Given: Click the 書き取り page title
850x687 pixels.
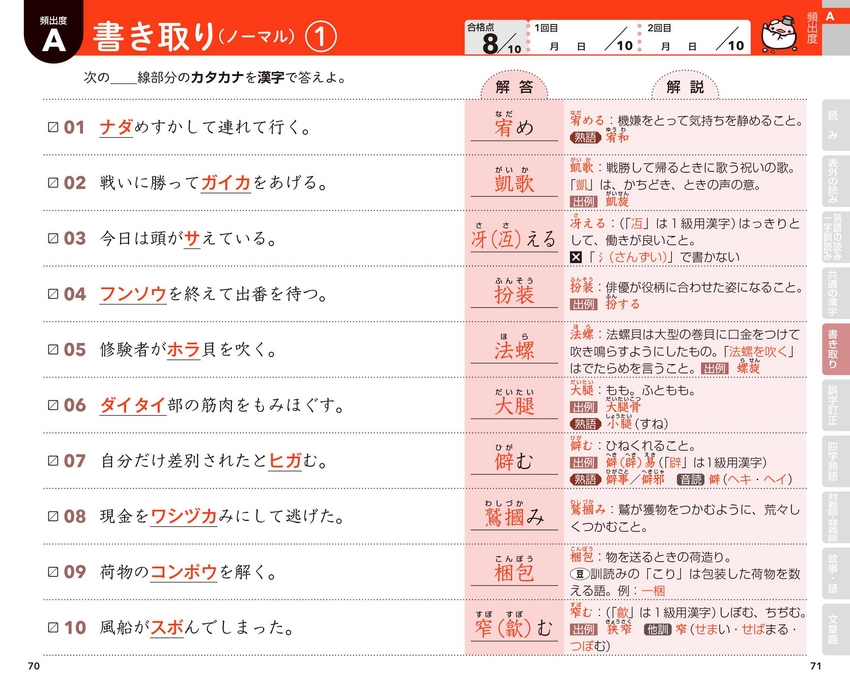Looking at the screenshot, I should click(x=155, y=36).
